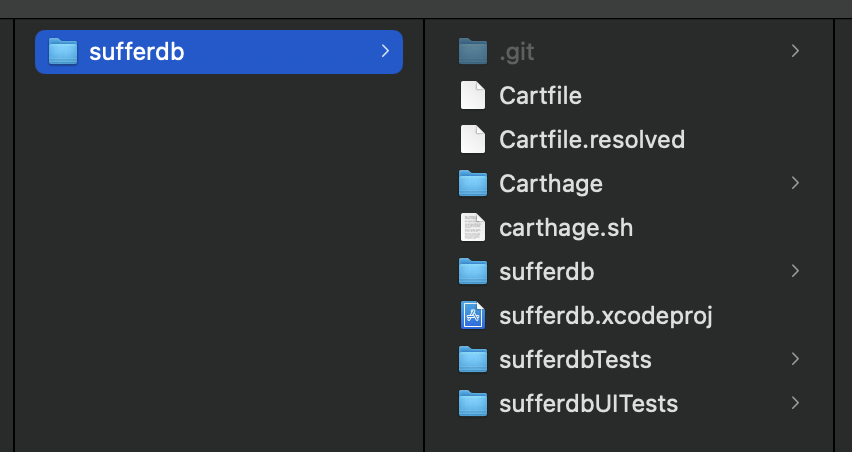Screen dimensions: 852x452
Task: Select the inner sufferdb subfolder name
Action: (x=547, y=271)
